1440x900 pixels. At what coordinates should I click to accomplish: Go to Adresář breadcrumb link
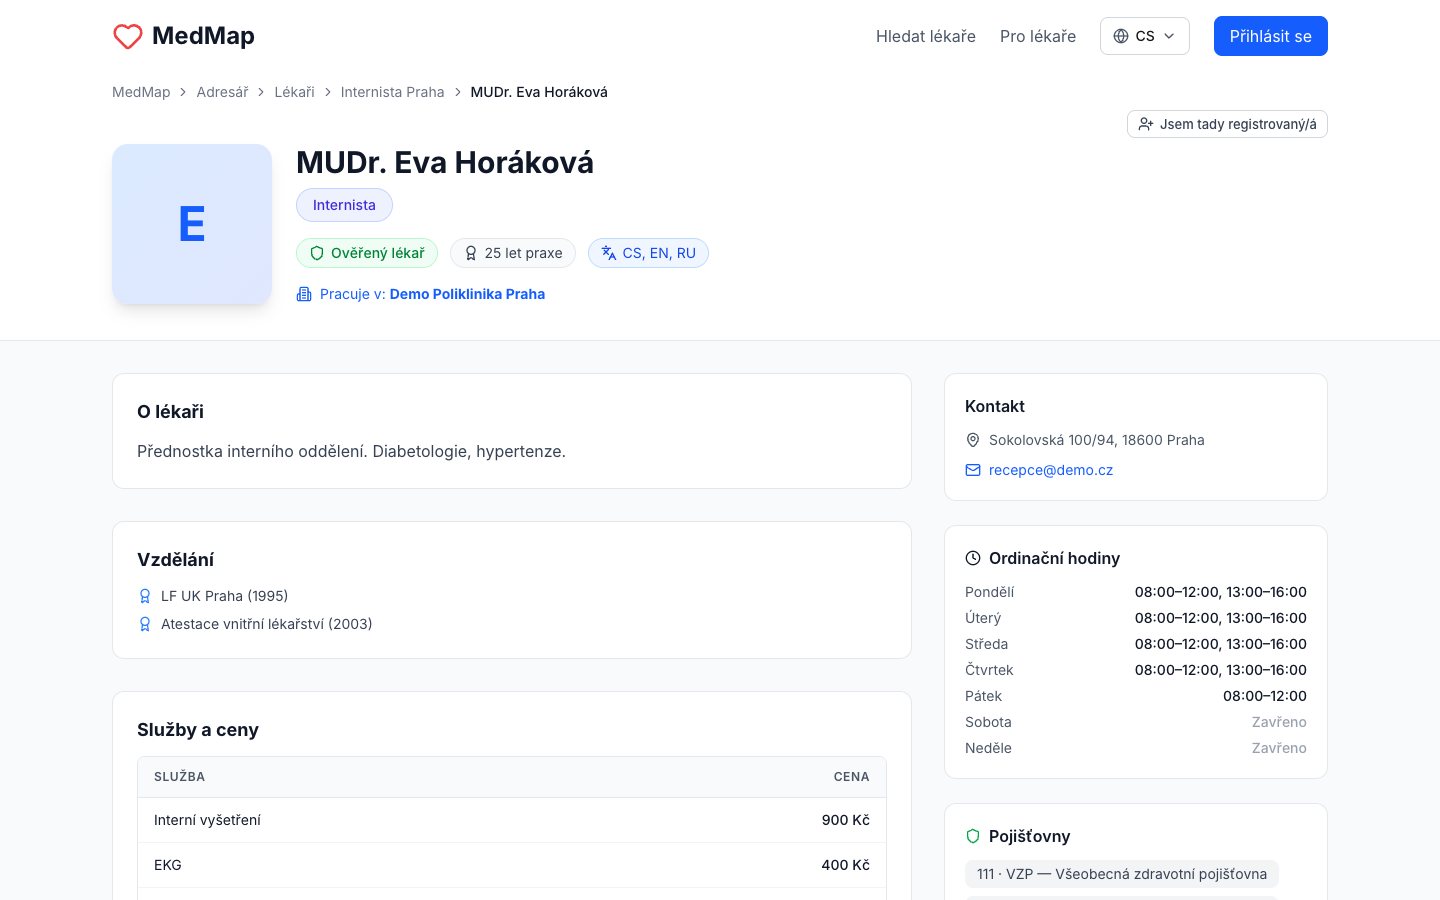click(222, 92)
